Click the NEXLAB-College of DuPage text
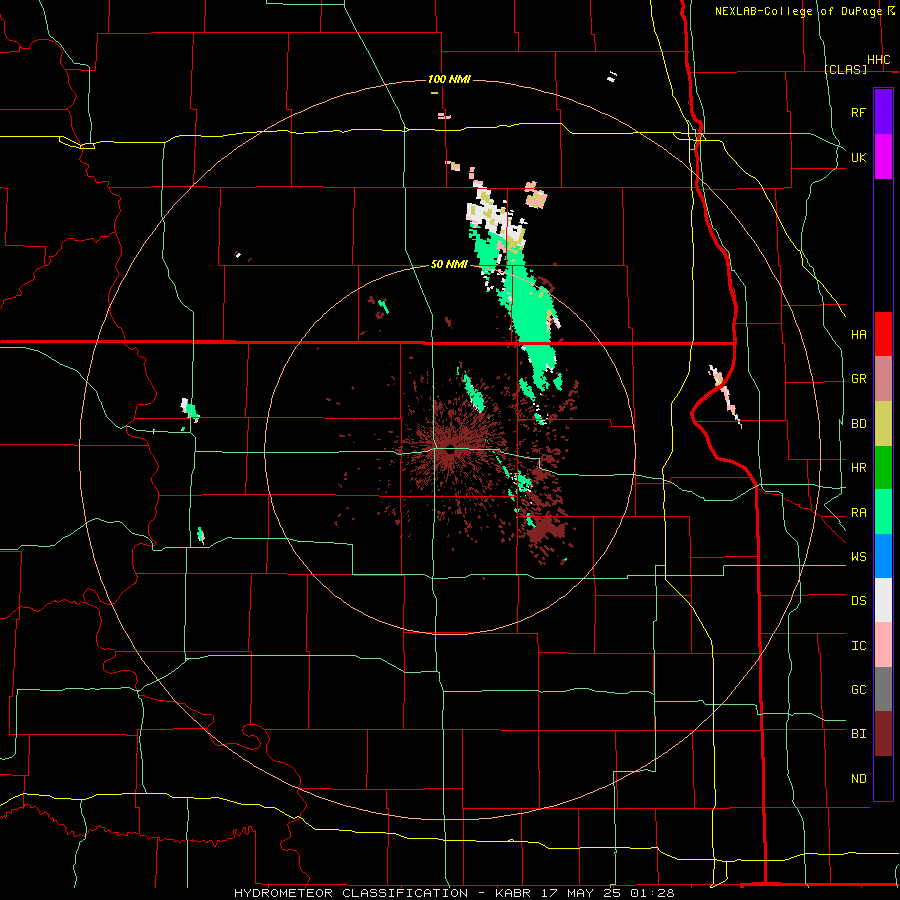Viewport: 900px width, 900px height. click(x=798, y=11)
